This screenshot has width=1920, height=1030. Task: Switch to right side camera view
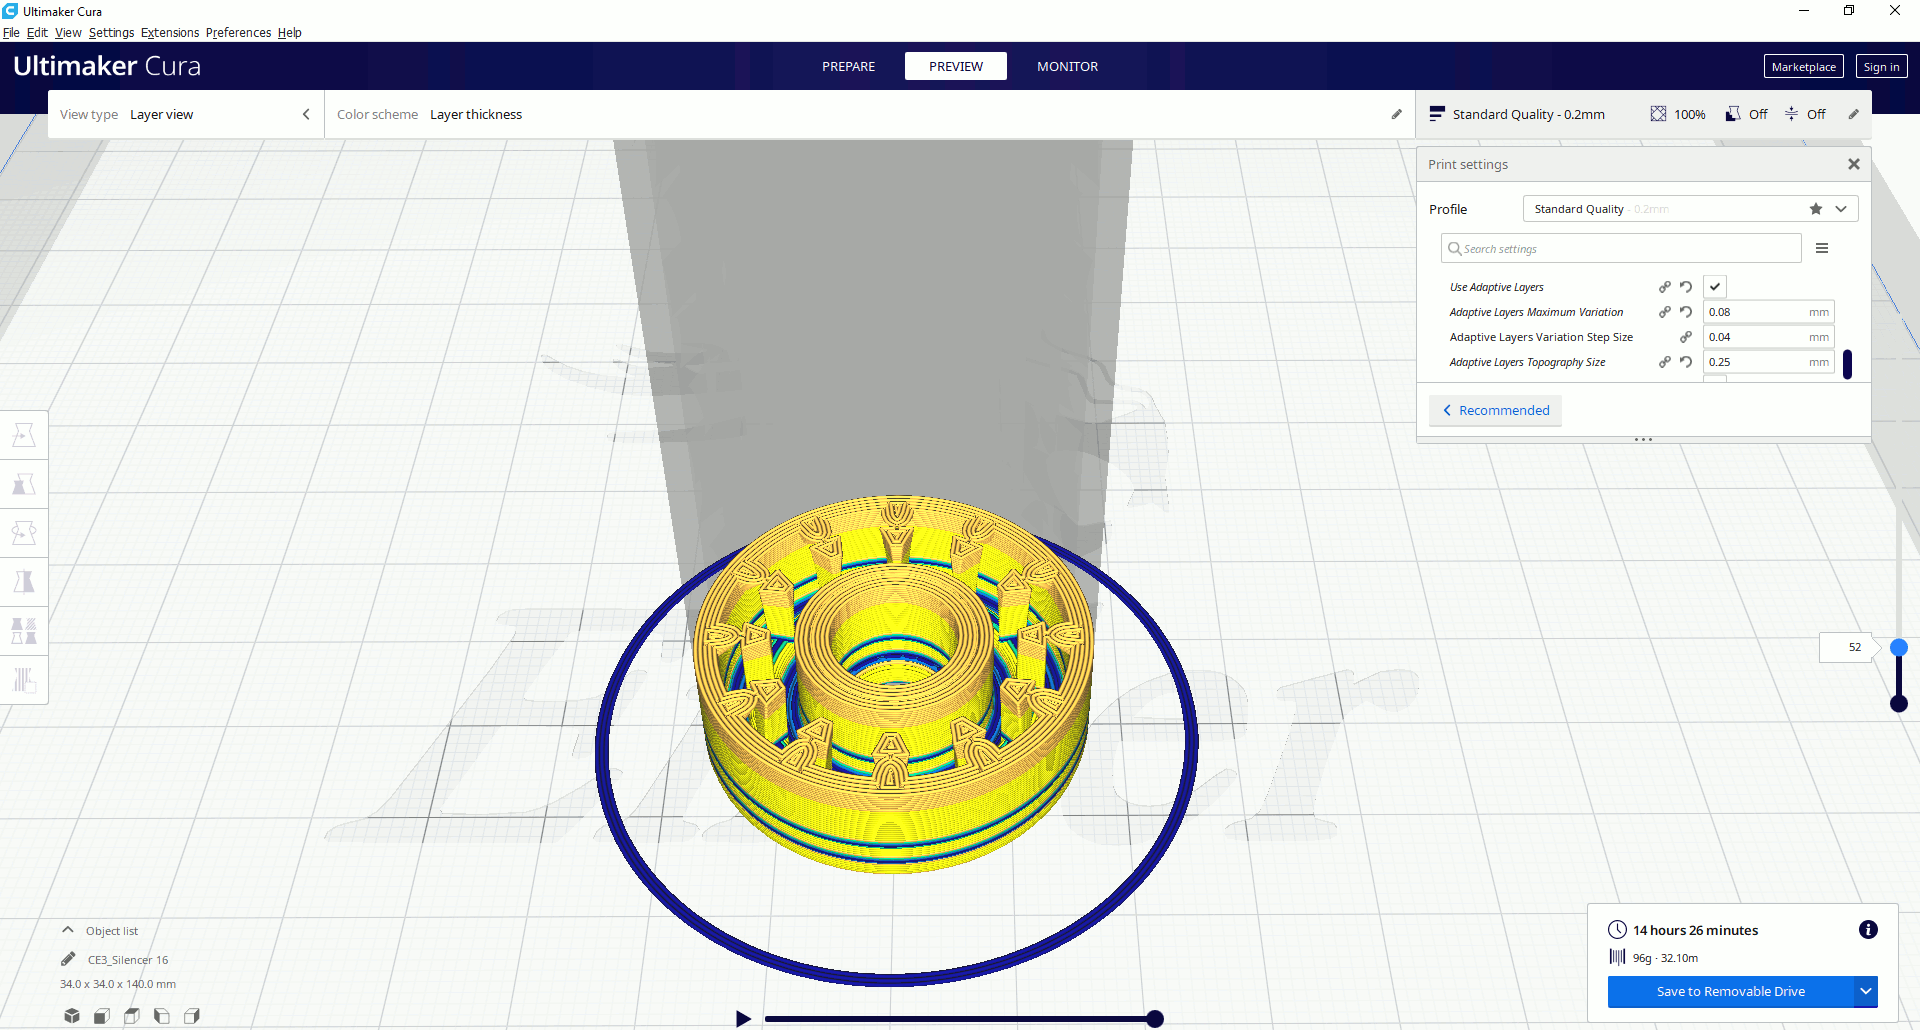pyautogui.click(x=192, y=1016)
